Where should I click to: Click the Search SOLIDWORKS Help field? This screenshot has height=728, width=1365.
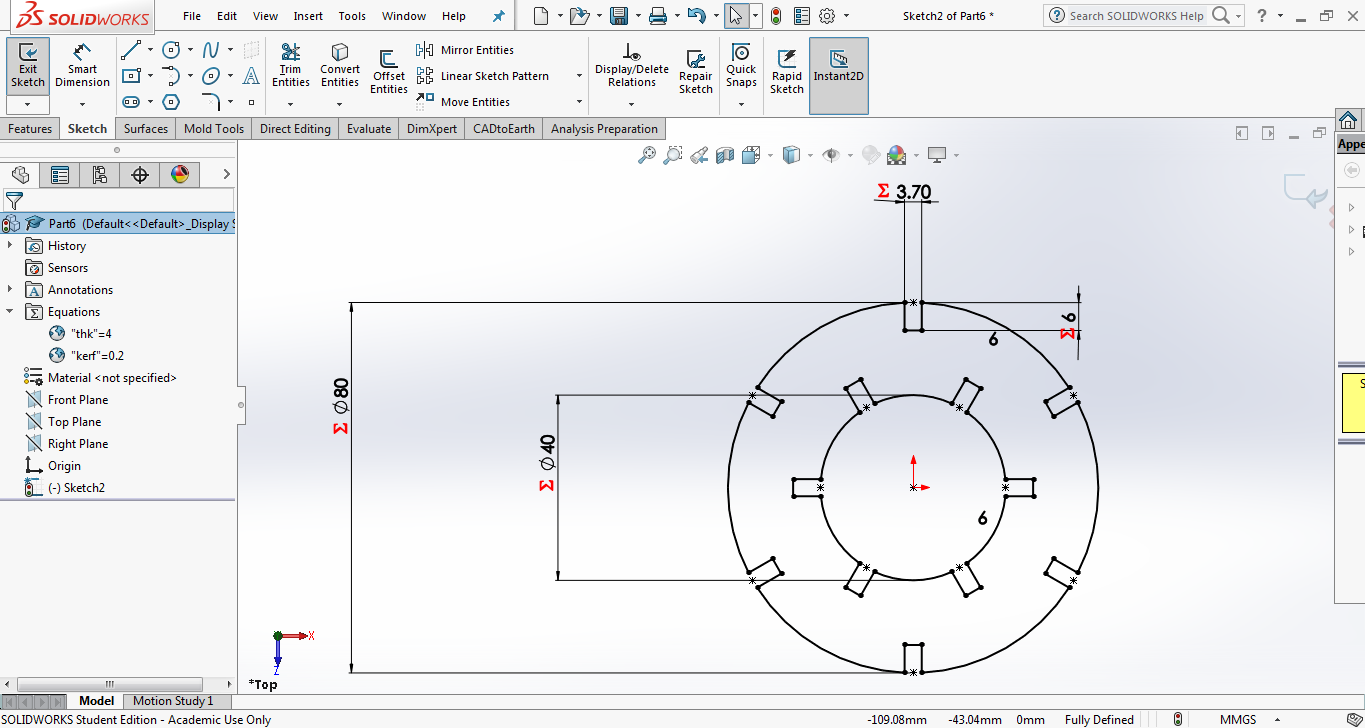(1135, 16)
